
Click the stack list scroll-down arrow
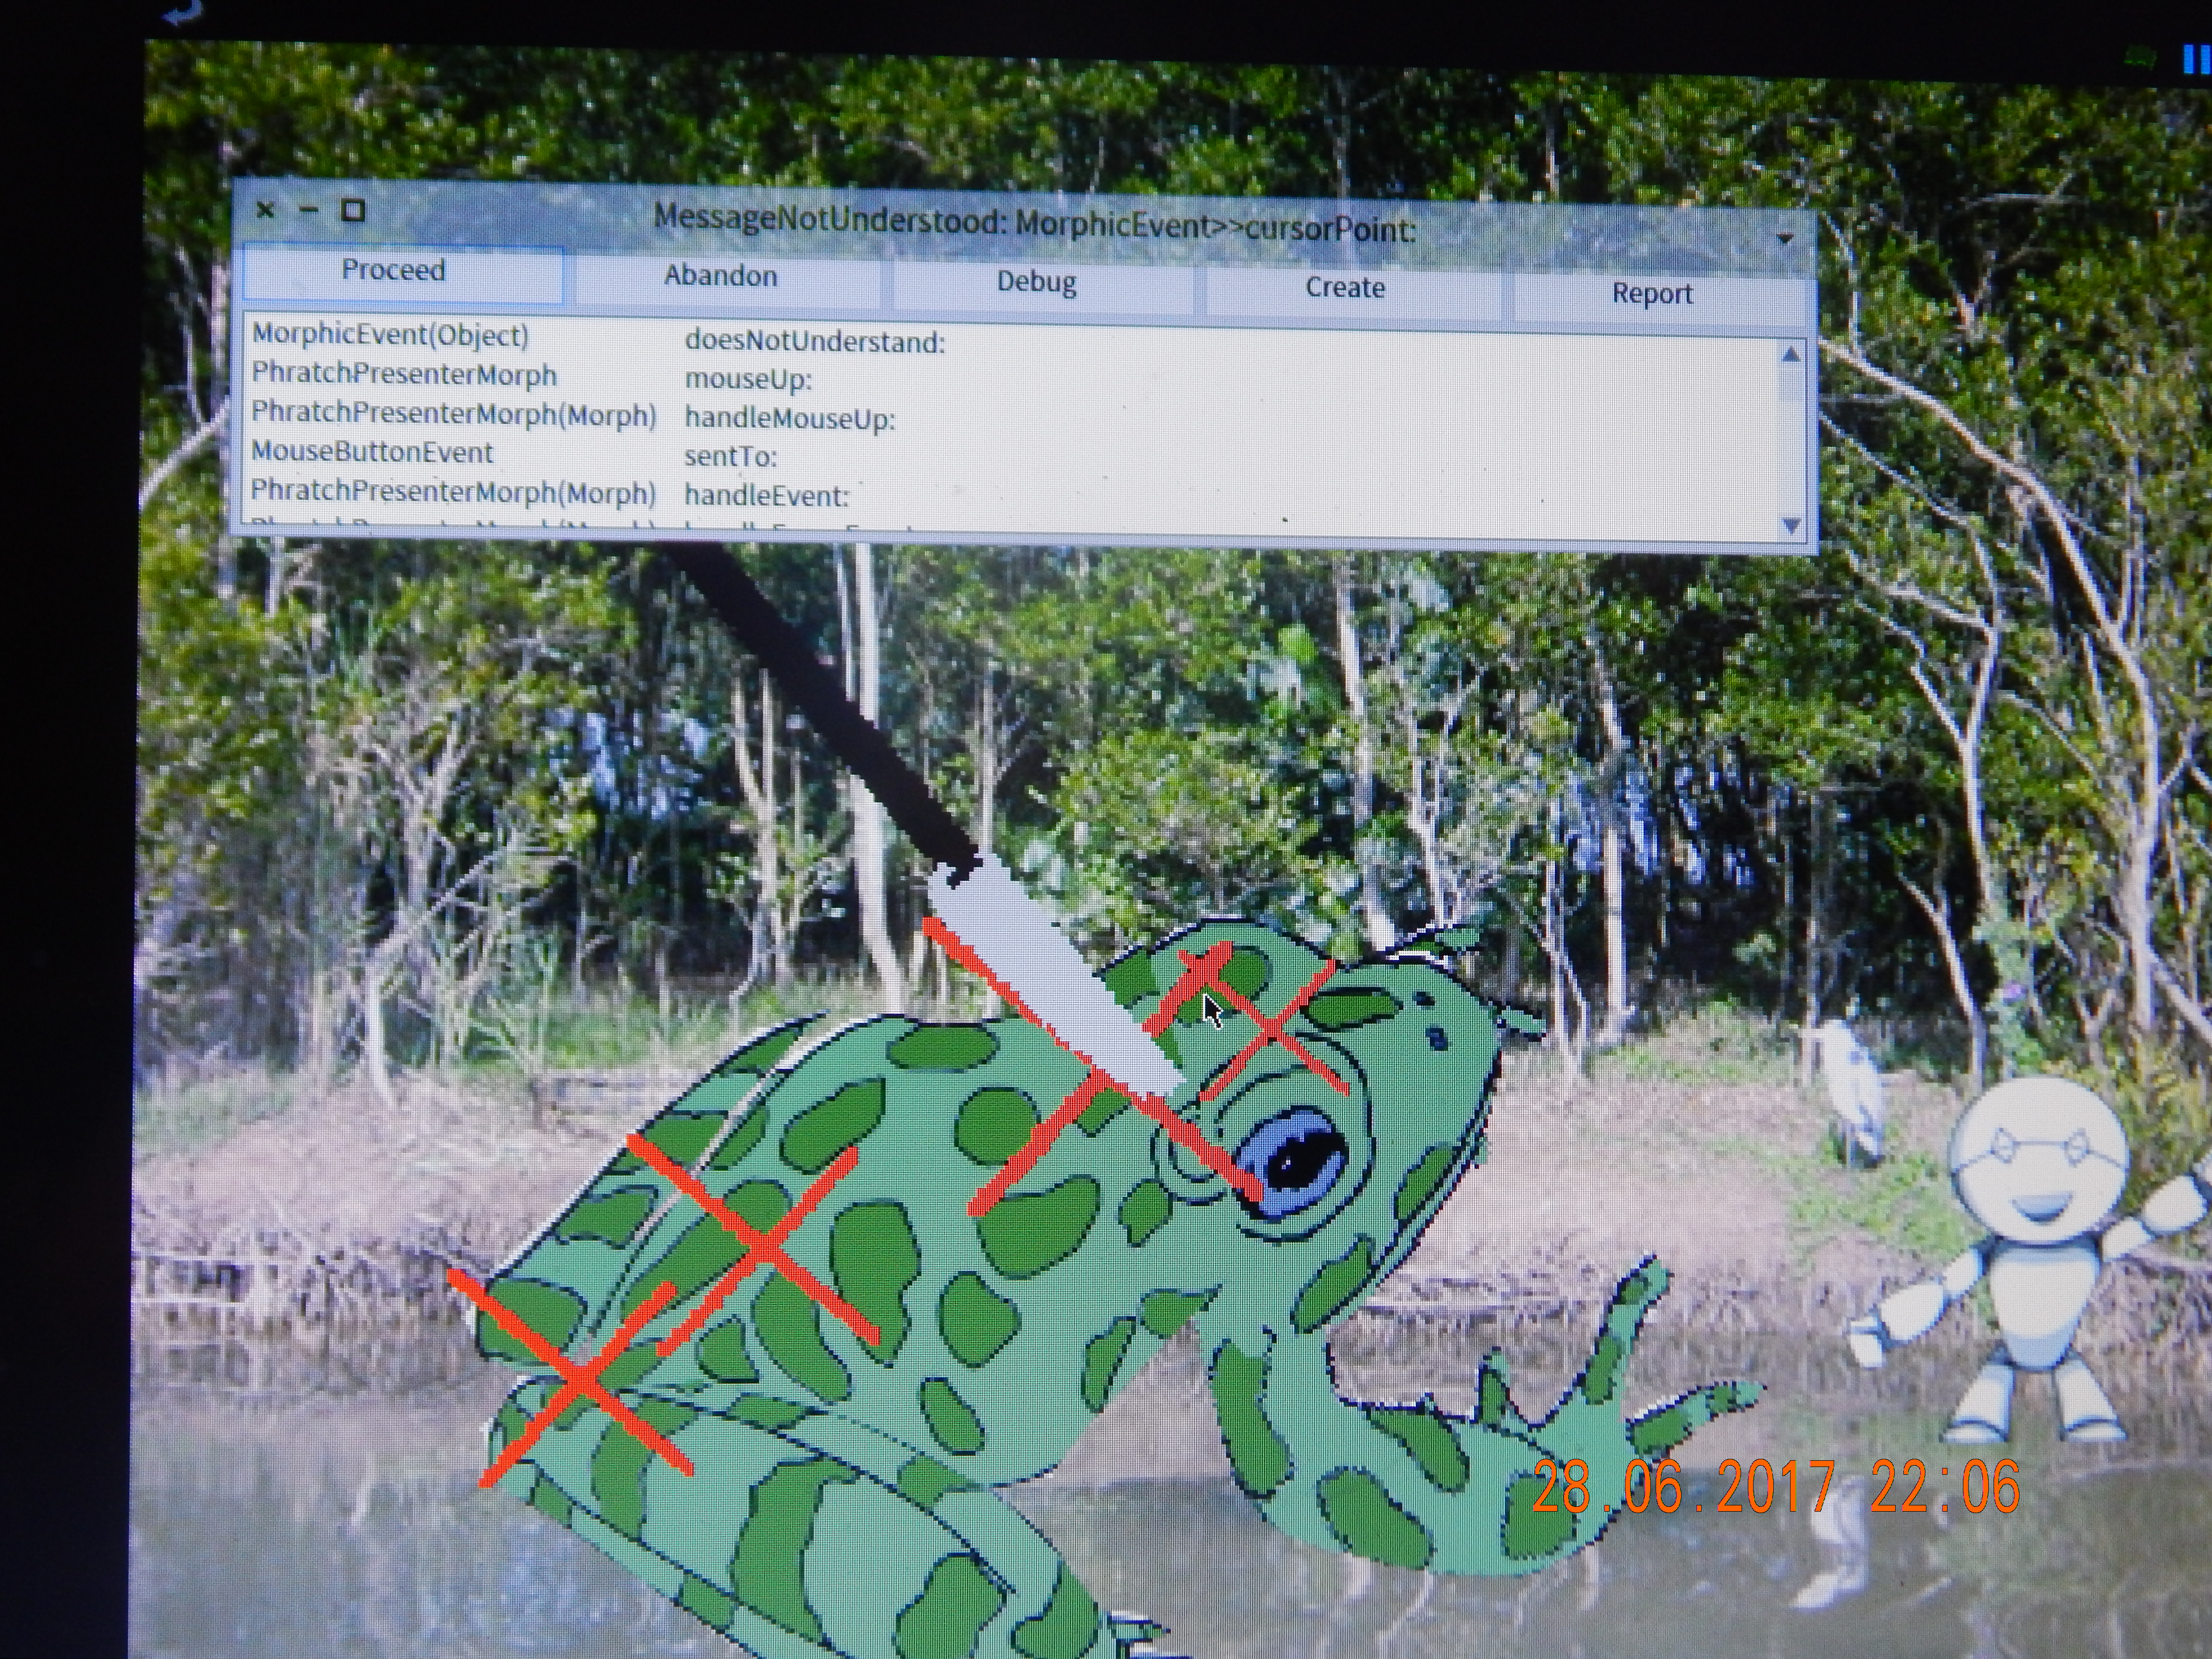(x=1791, y=526)
